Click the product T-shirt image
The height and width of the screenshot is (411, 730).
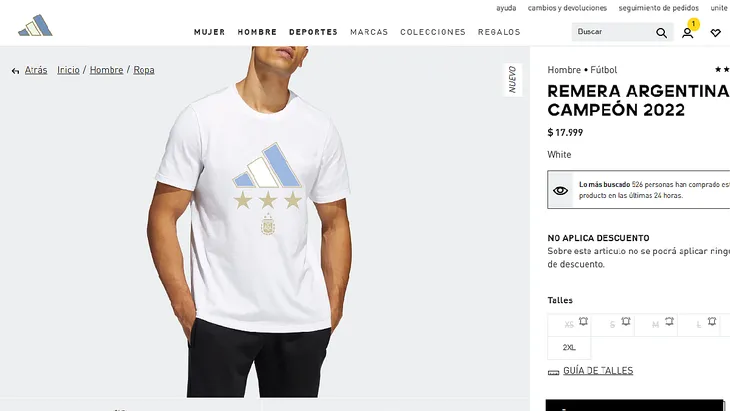255,222
